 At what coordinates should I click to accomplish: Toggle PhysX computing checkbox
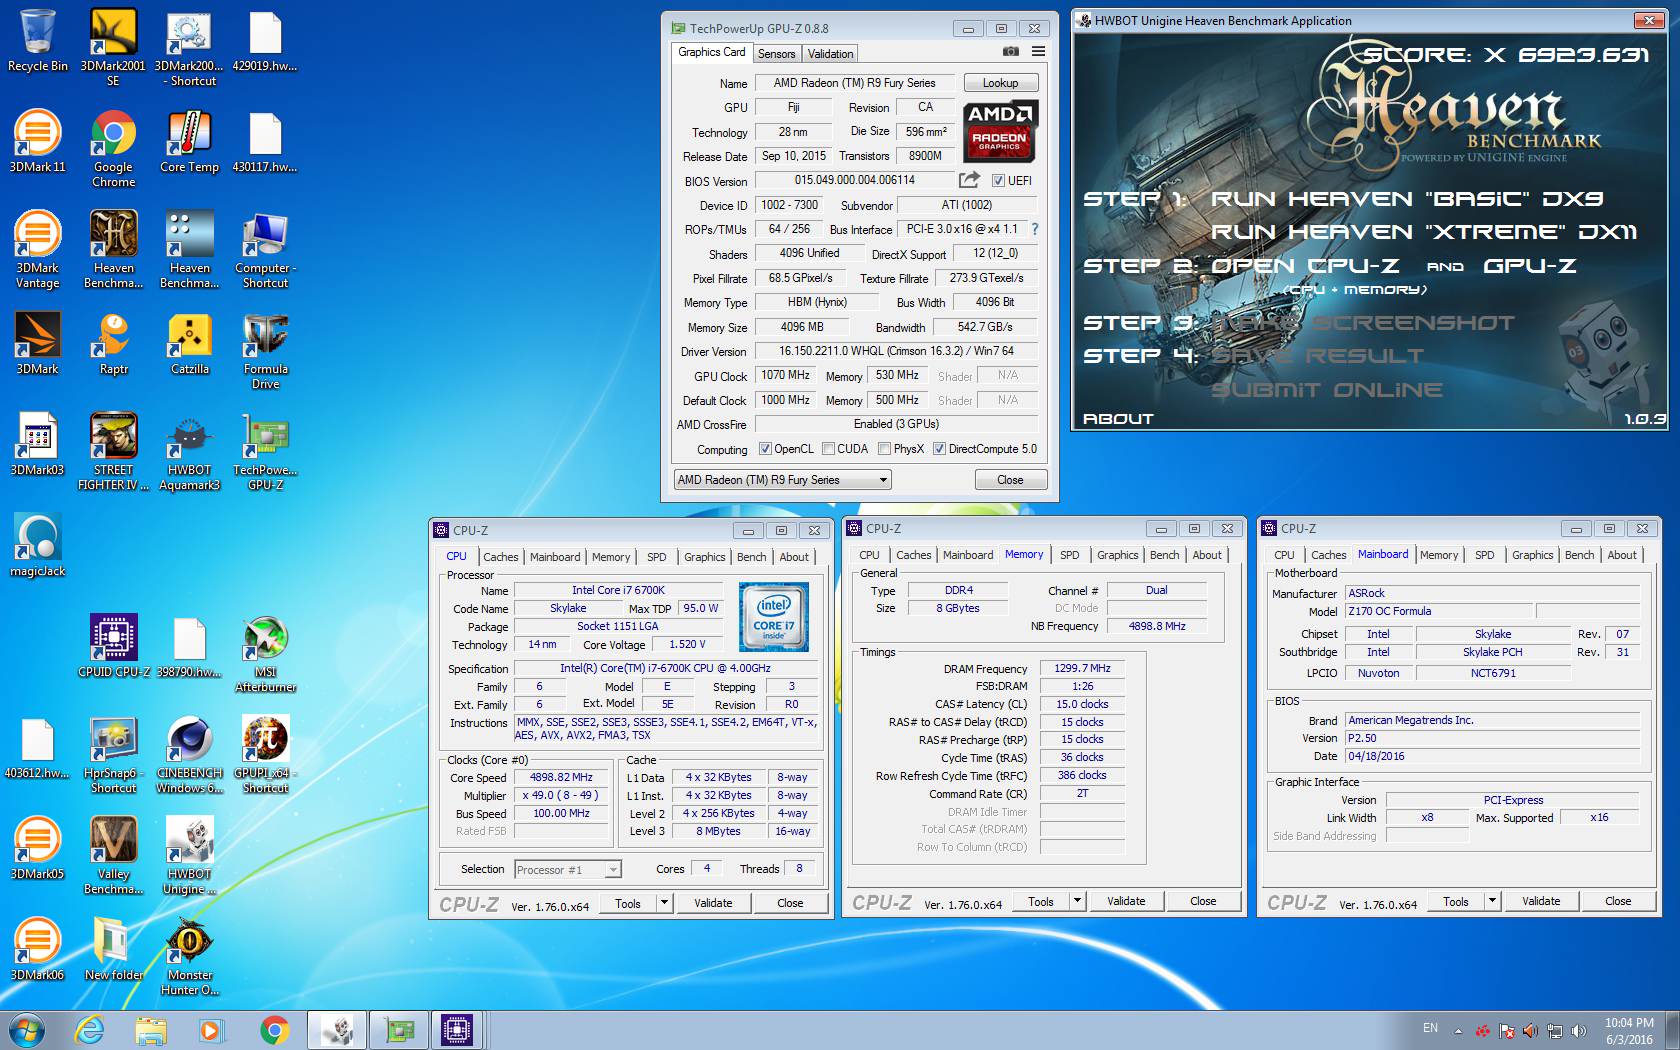(x=884, y=449)
